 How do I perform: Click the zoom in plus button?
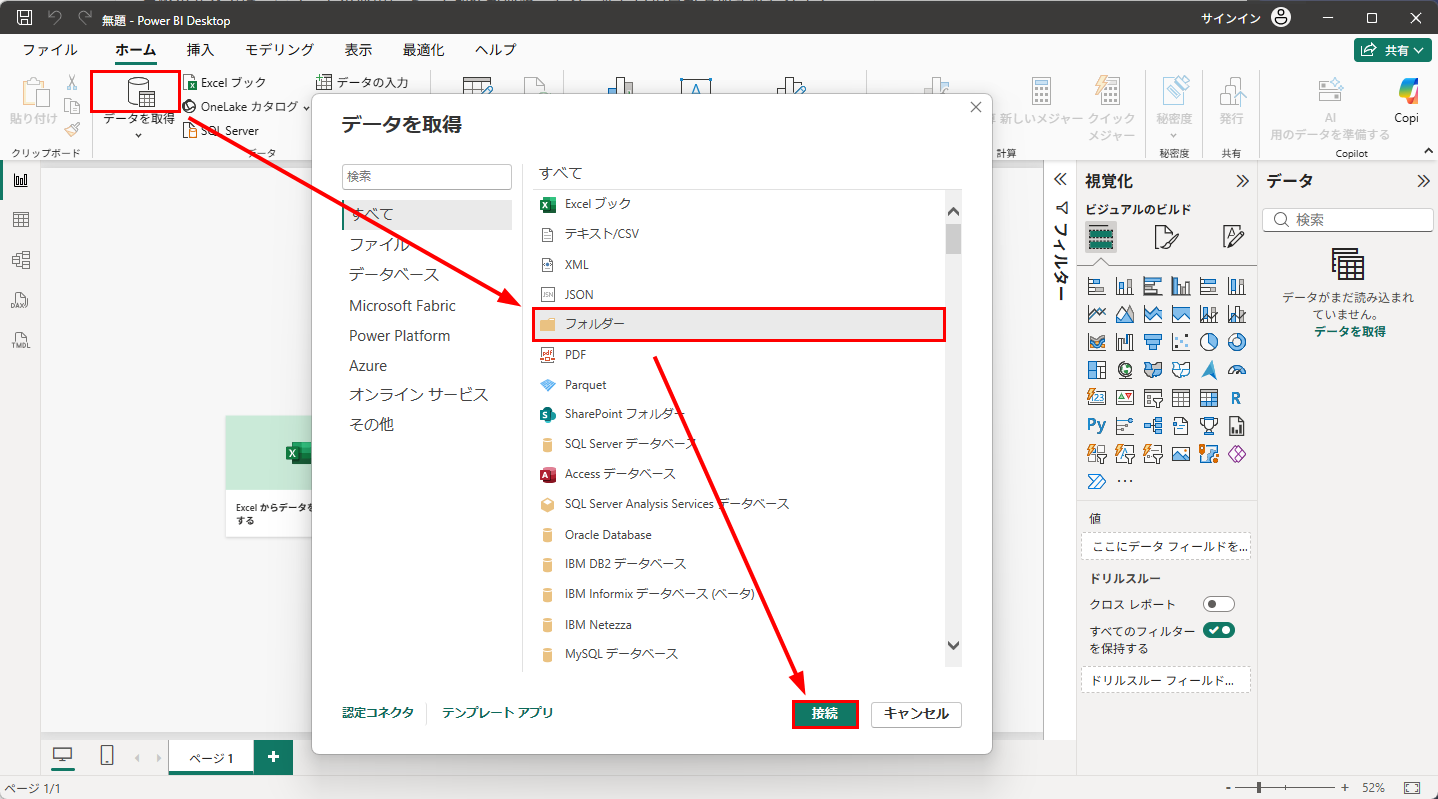point(1345,788)
